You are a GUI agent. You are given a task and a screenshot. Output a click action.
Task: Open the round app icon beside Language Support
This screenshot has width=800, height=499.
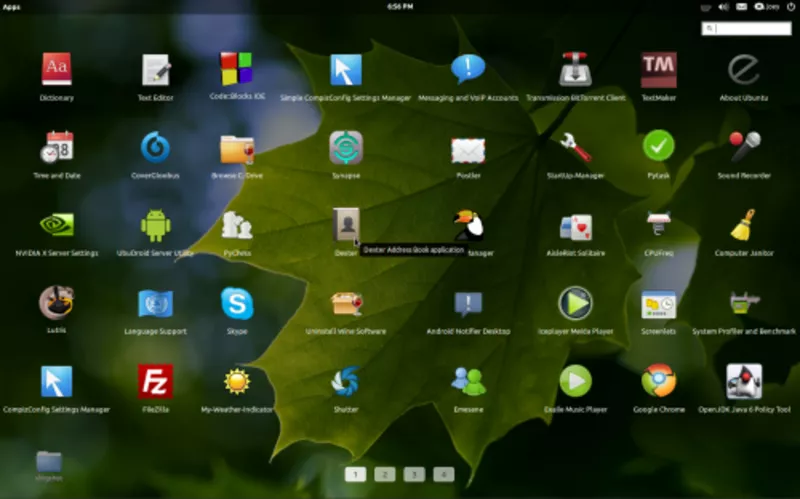[x=57, y=302]
